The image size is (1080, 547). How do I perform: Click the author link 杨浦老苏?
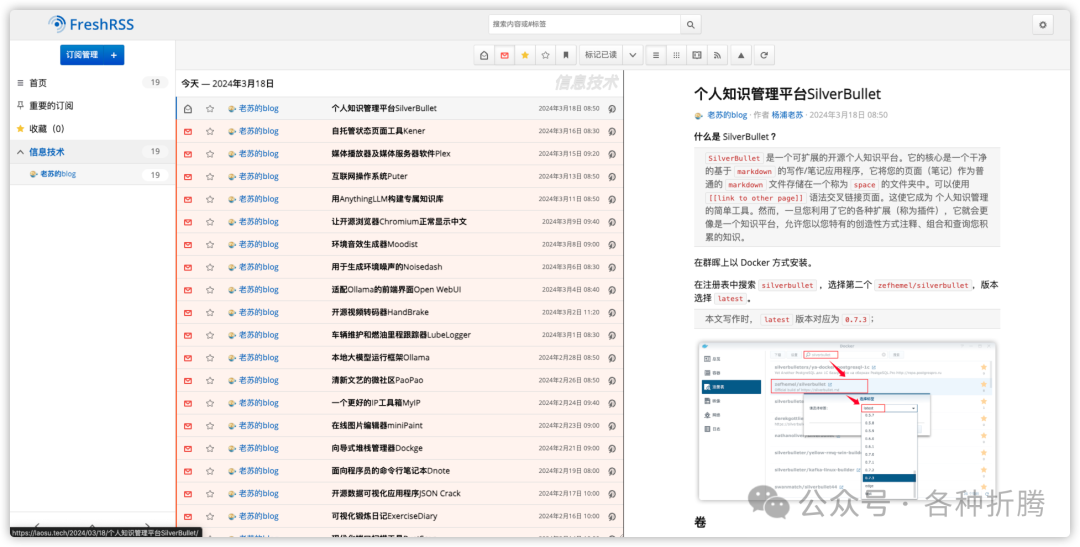[x=787, y=115]
